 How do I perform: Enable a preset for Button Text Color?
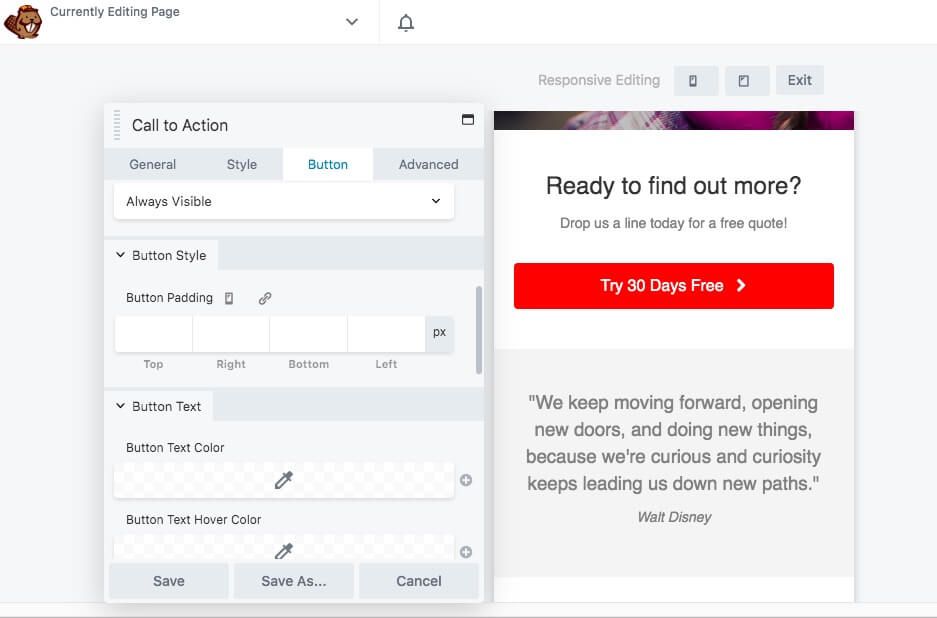(x=466, y=480)
